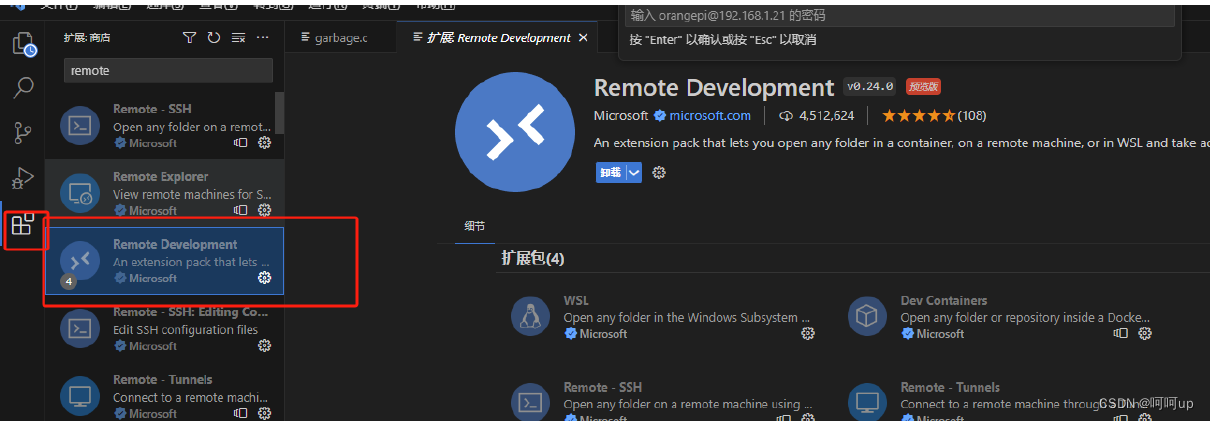This screenshot has width=1210, height=421.
Task: Click the 卸载 uninstall button
Action: tap(610, 173)
